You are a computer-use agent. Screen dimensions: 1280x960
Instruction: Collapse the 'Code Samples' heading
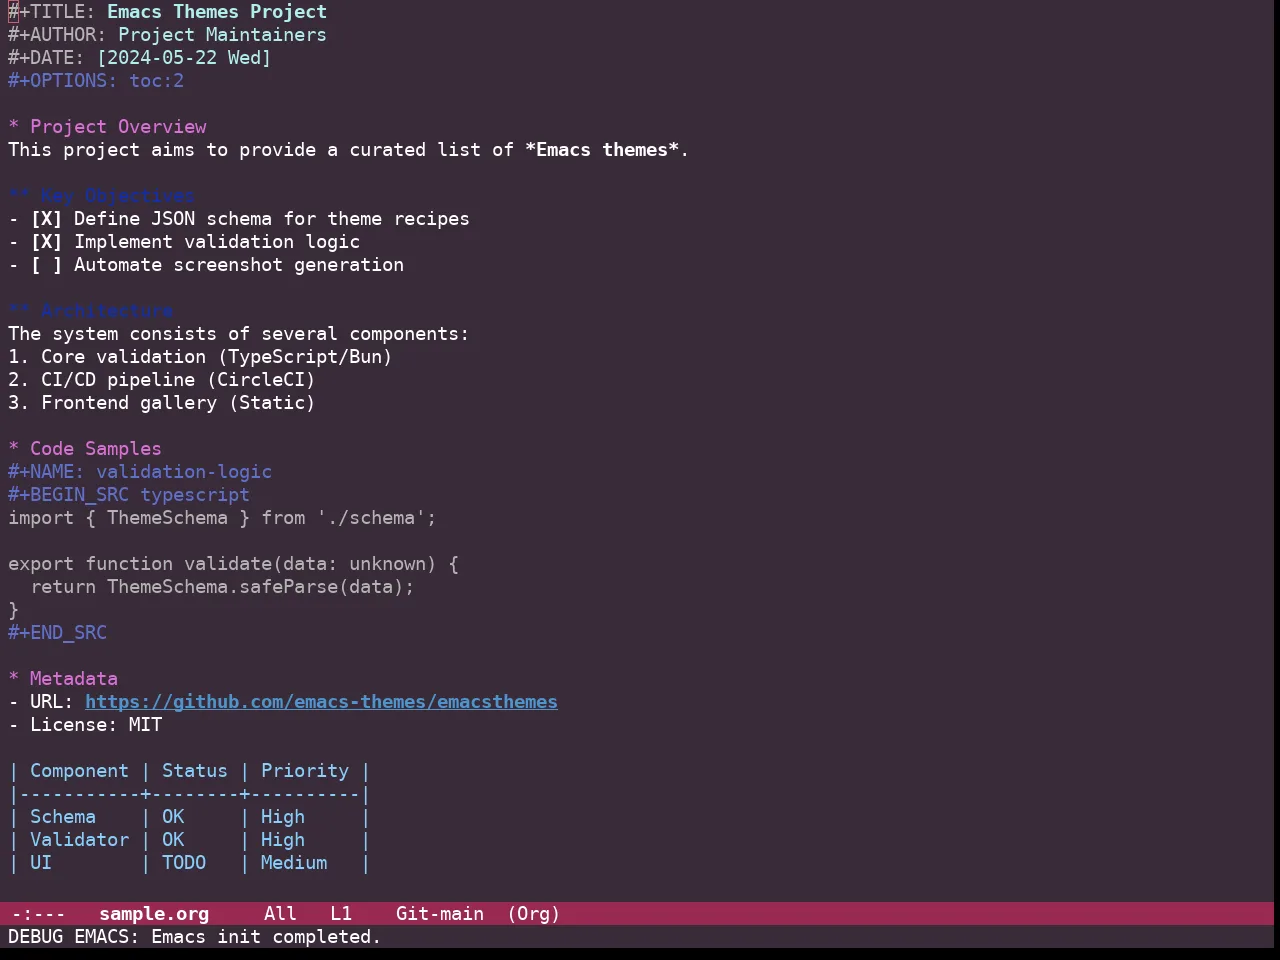click(85, 449)
